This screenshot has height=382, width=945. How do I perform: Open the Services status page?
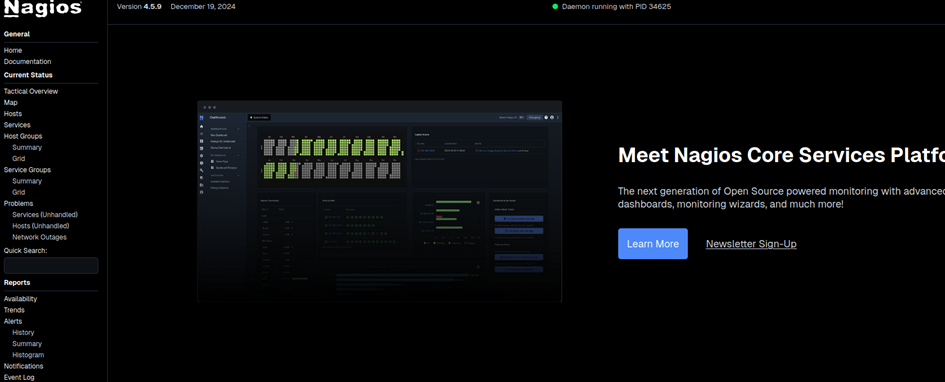pyautogui.click(x=17, y=125)
